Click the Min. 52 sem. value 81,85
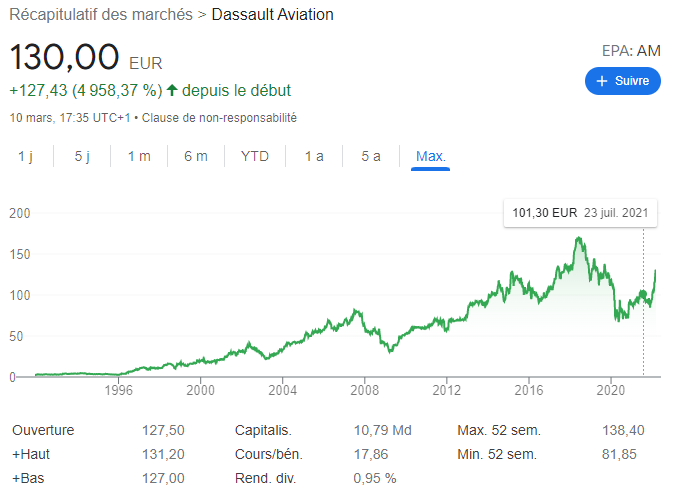 click(619, 454)
